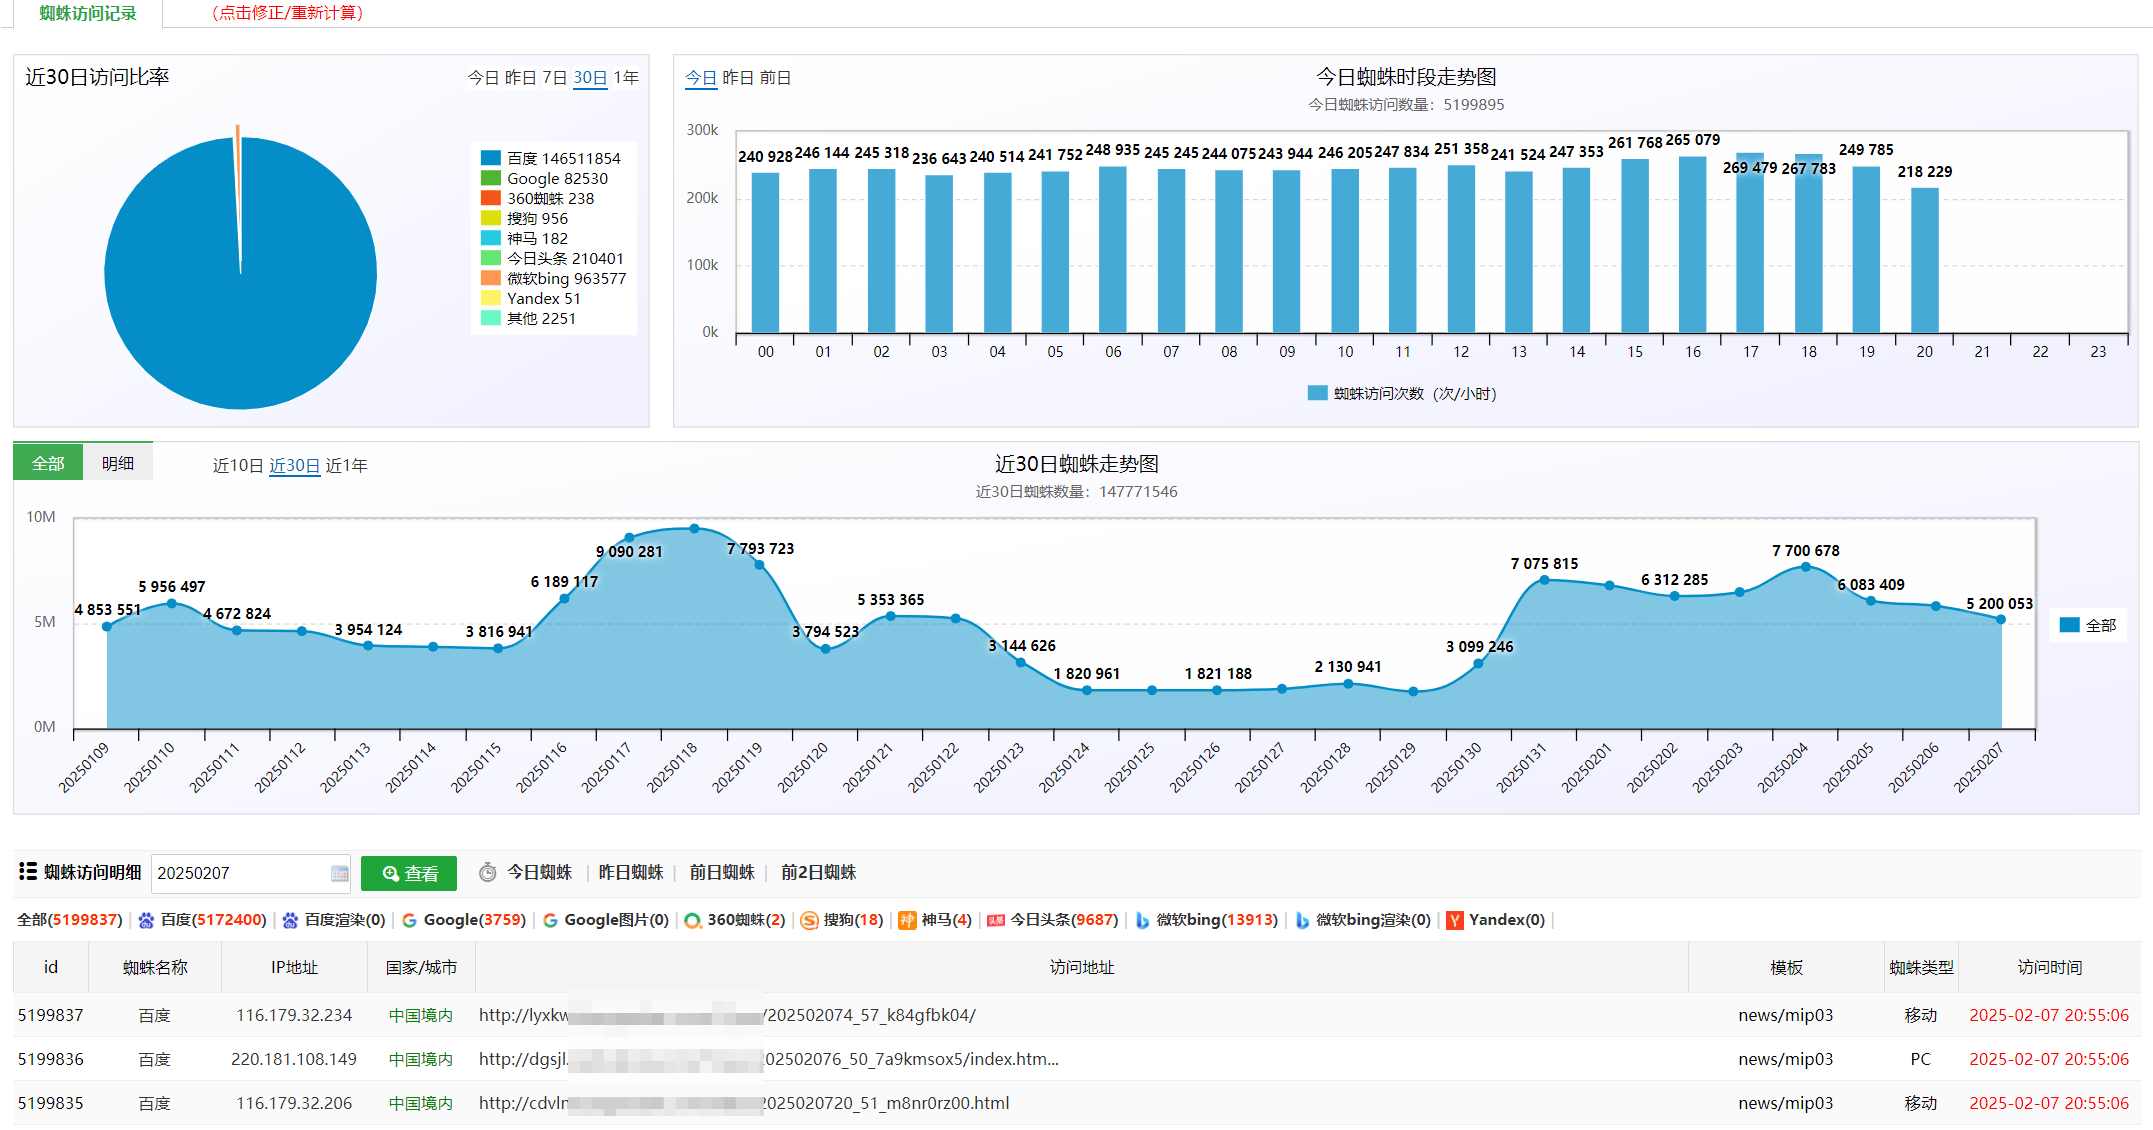Click the data point labeled 7 700 678
This screenshot has height=1130, width=2153.
point(1805,567)
